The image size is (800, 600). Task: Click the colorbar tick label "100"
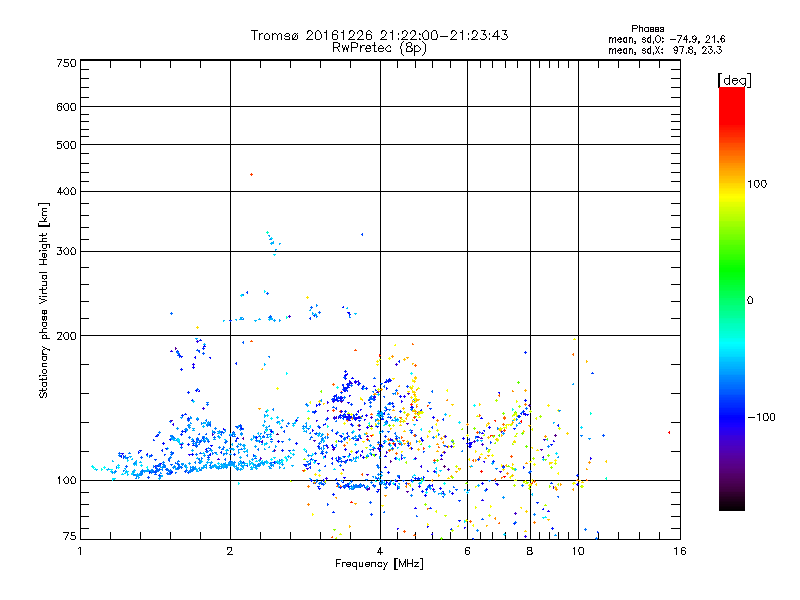(x=757, y=184)
